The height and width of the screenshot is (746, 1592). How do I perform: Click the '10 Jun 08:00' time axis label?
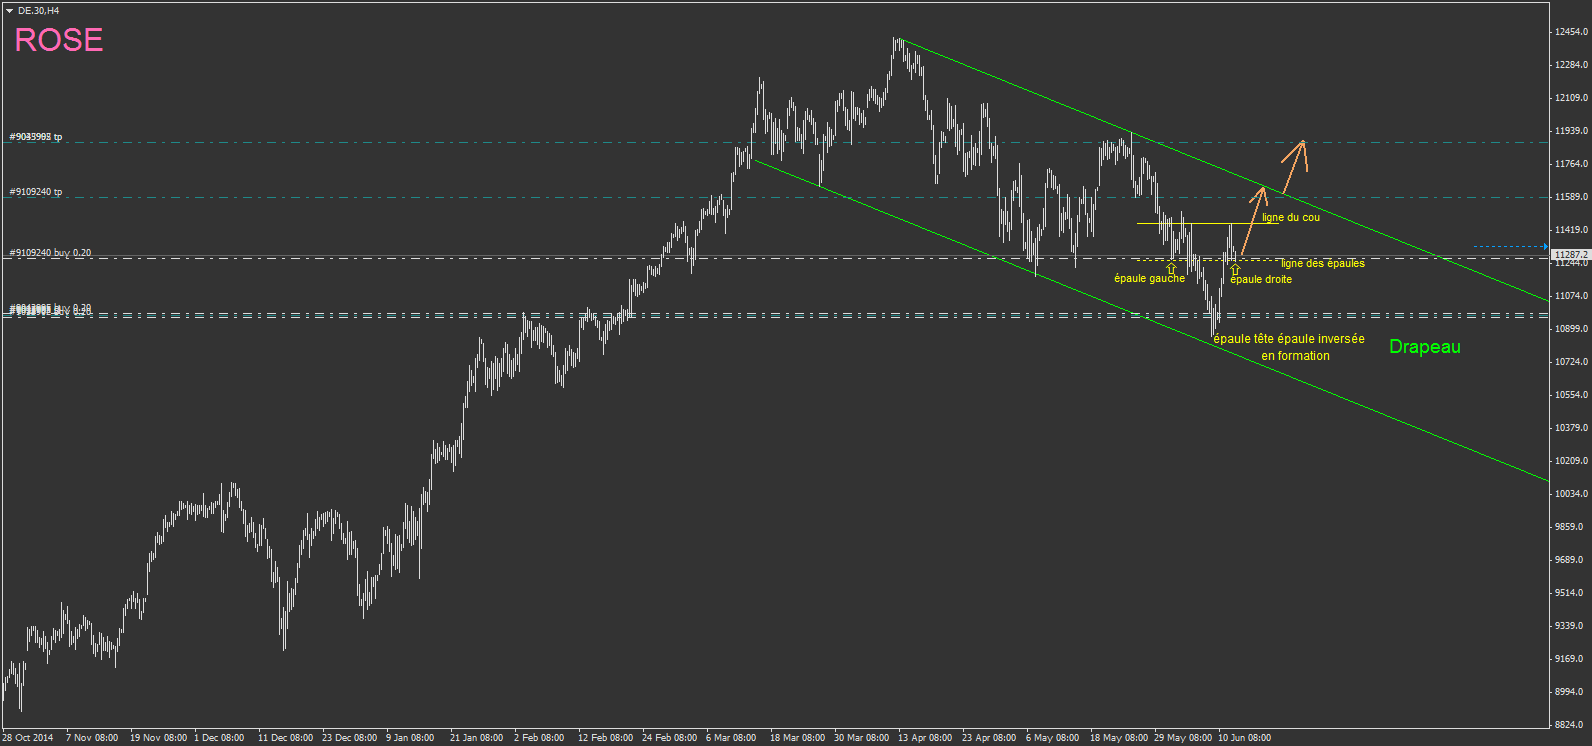1245,738
